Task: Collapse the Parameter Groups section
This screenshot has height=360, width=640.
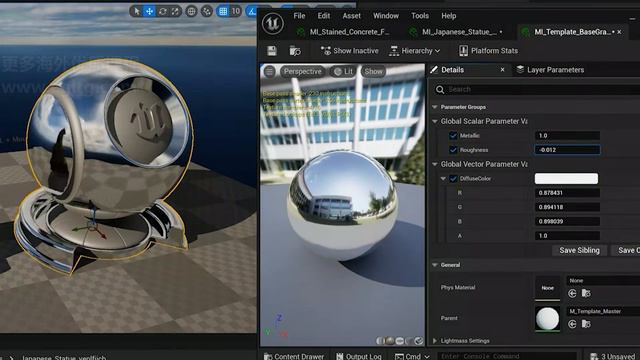Action: pos(435,107)
